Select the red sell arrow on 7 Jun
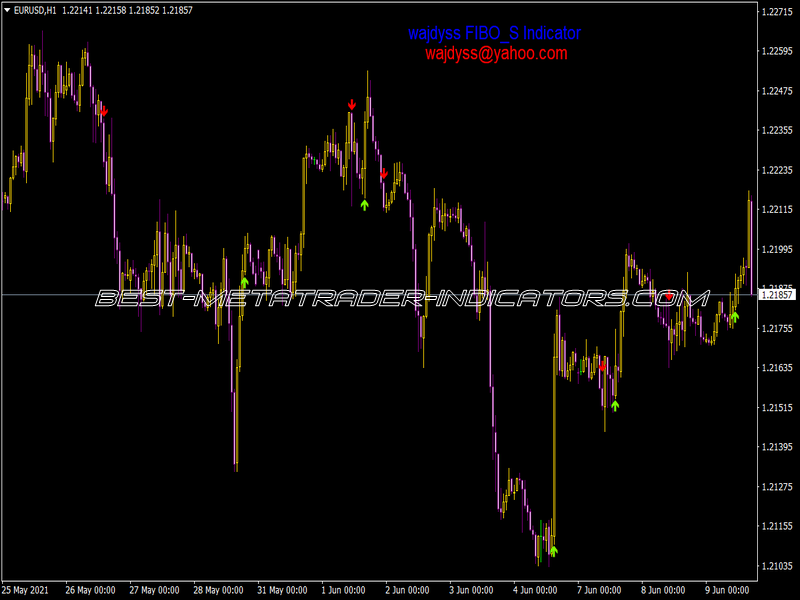Screen dimensions: 800x600 click(x=602, y=366)
